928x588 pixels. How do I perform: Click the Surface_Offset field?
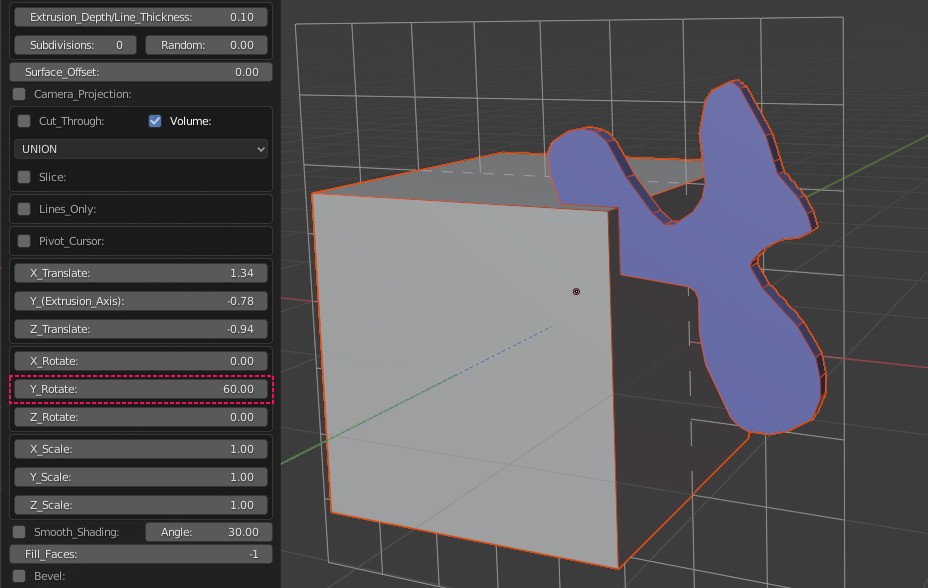click(141, 72)
